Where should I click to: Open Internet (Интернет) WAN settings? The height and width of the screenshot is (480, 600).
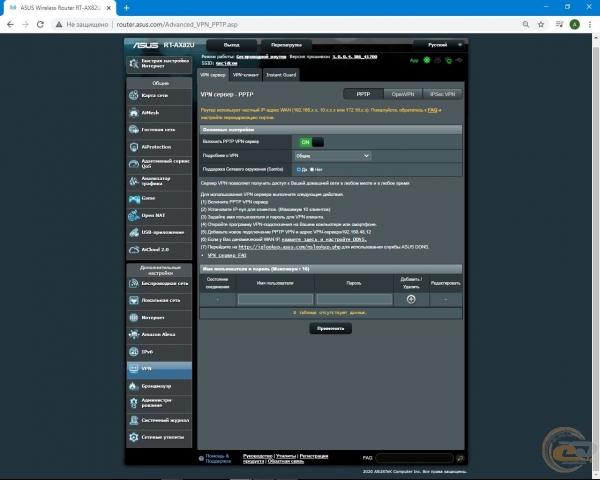159,318
